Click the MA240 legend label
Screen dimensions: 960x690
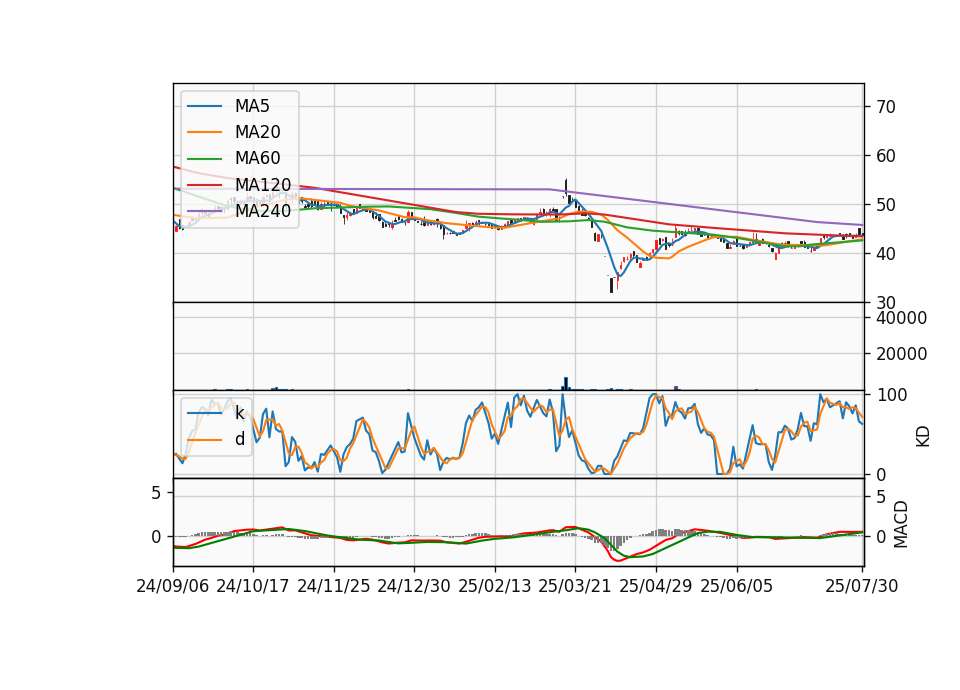pyautogui.click(x=263, y=211)
